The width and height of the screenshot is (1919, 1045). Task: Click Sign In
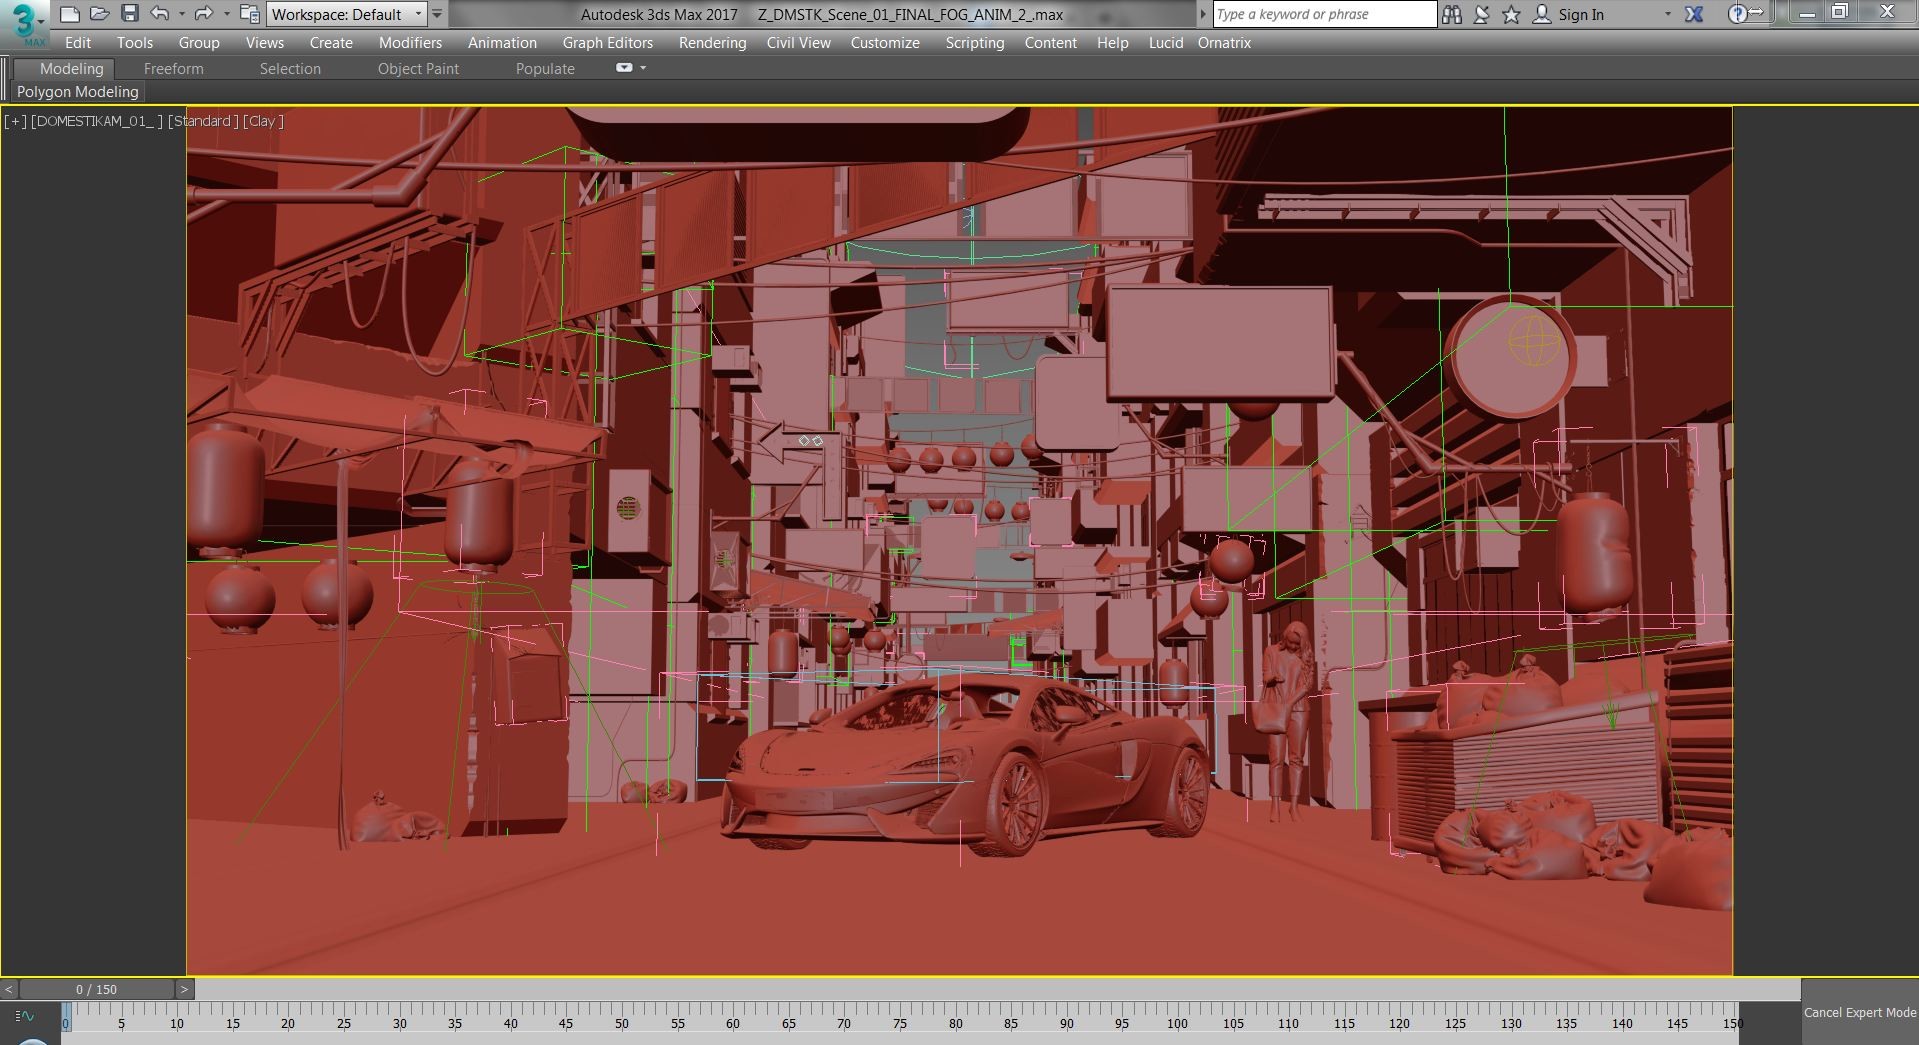[1580, 14]
